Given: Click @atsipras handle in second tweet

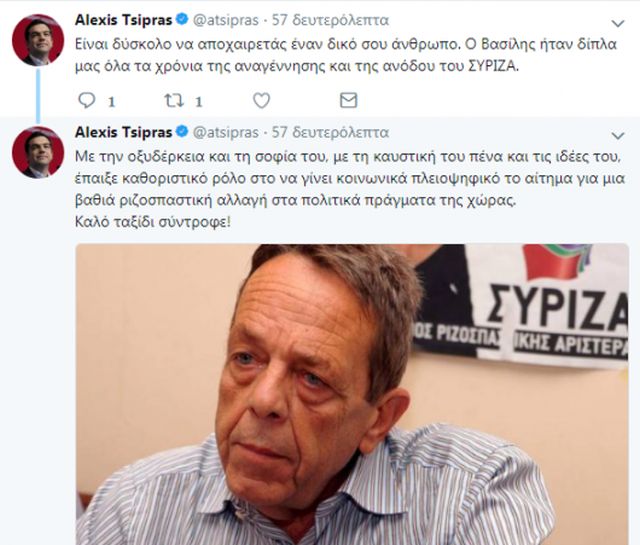Looking at the screenshot, I should (x=226, y=132).
